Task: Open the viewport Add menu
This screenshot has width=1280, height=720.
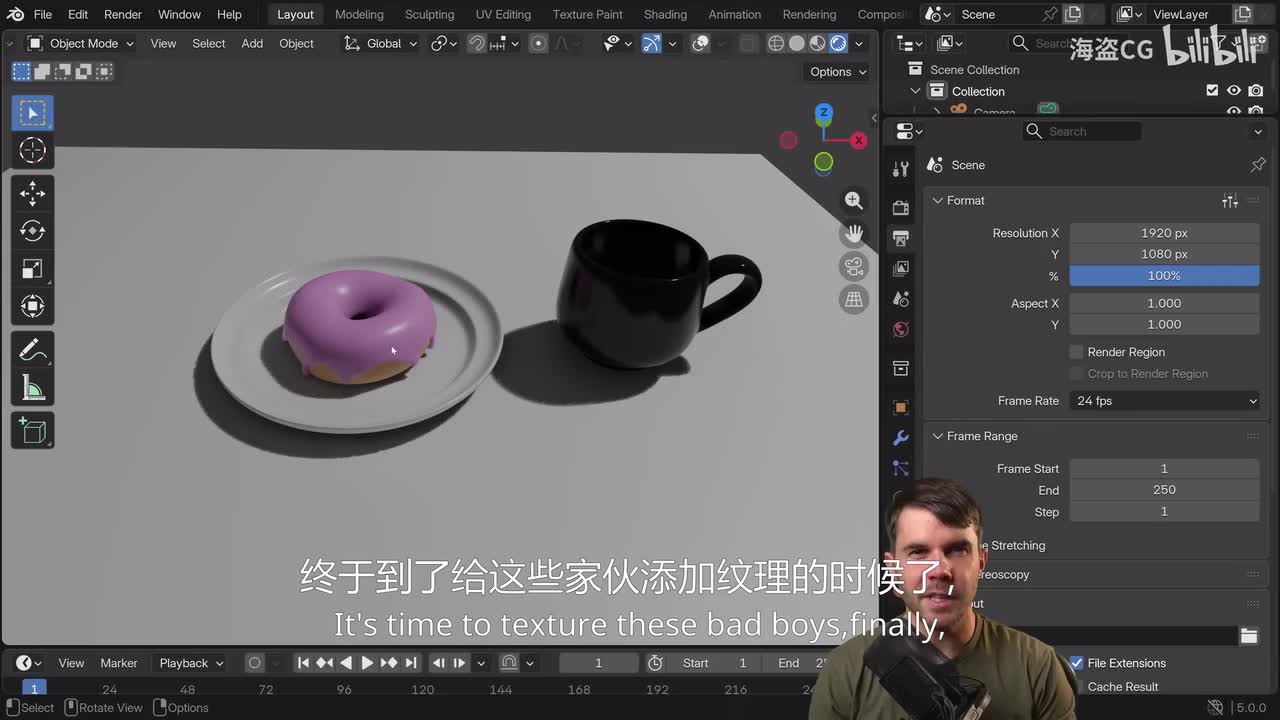Action: click(x=252, y=43)
